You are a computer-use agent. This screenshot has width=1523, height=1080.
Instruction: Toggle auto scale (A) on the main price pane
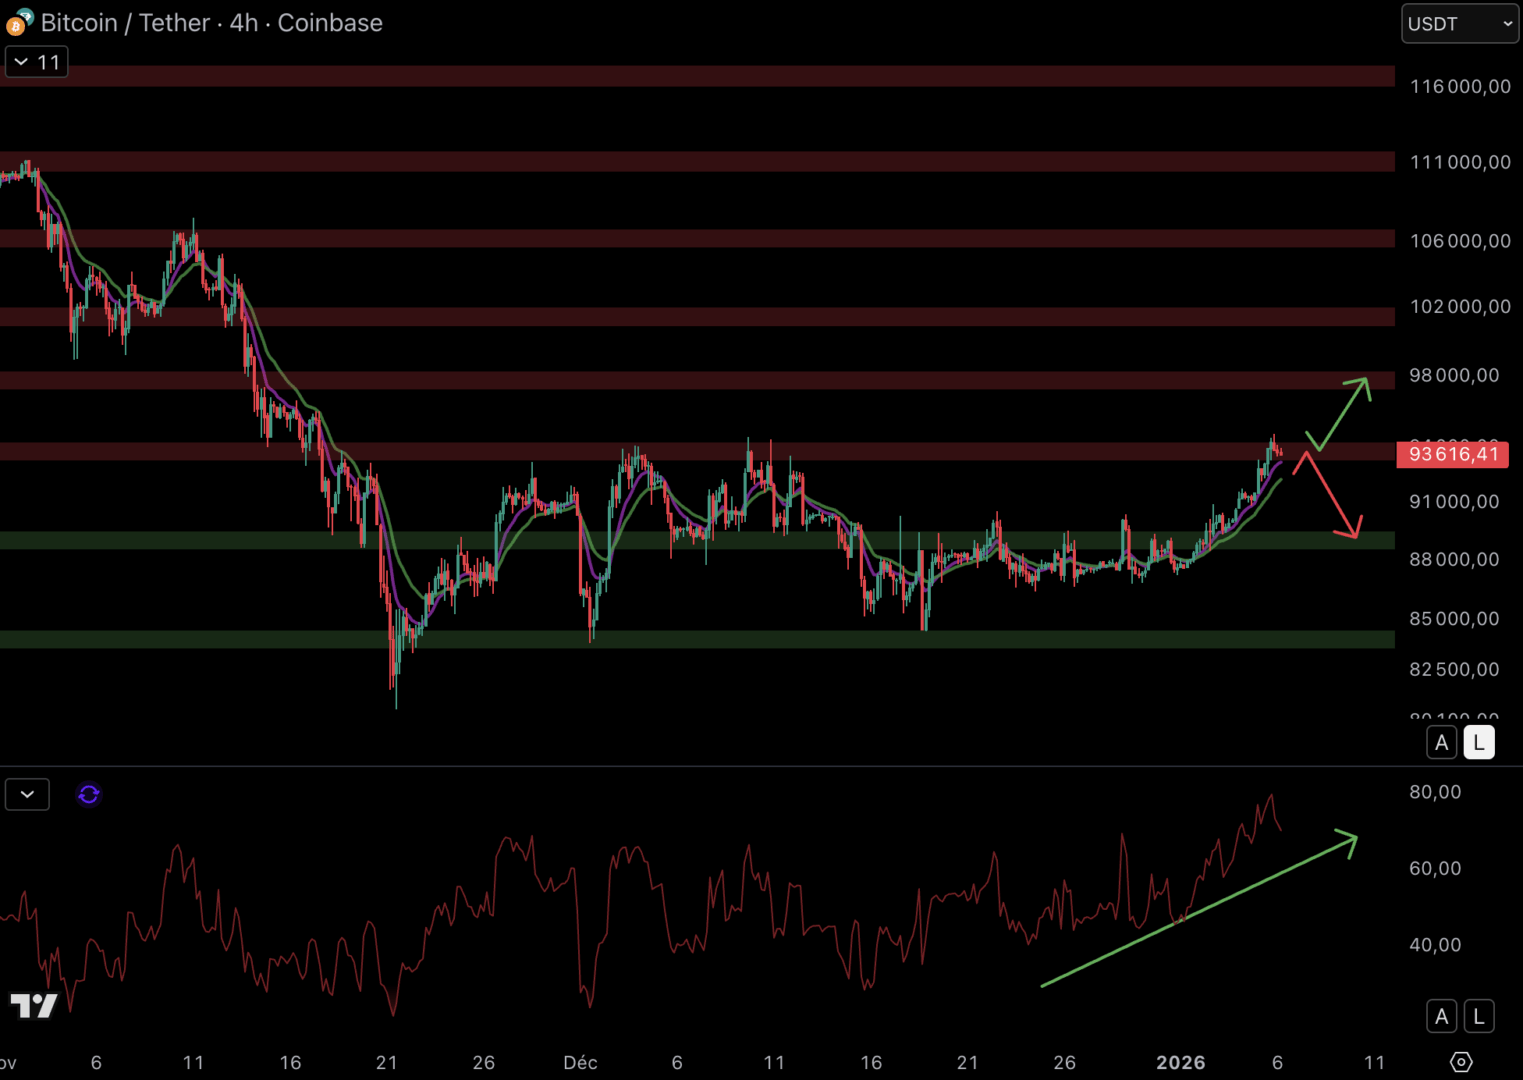(1441, 743)
